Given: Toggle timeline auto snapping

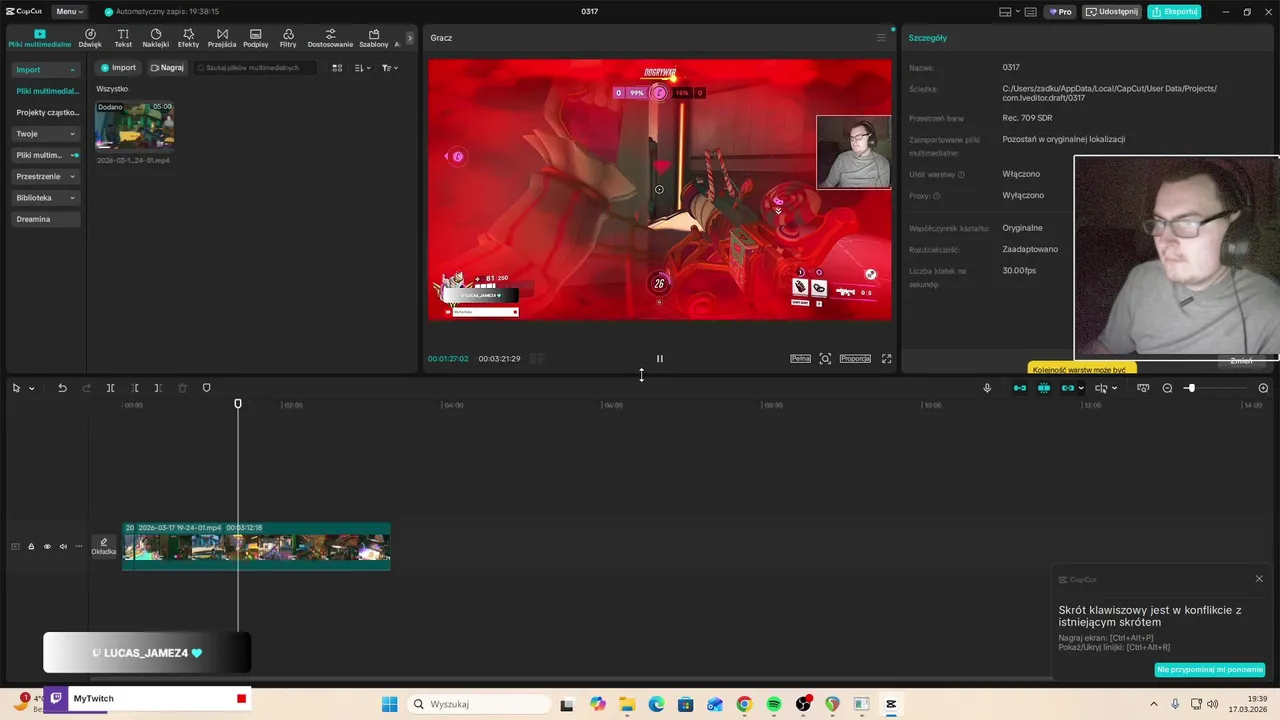Looking at the screenshot, I should pyautogui.click(x=1044, y=388).
